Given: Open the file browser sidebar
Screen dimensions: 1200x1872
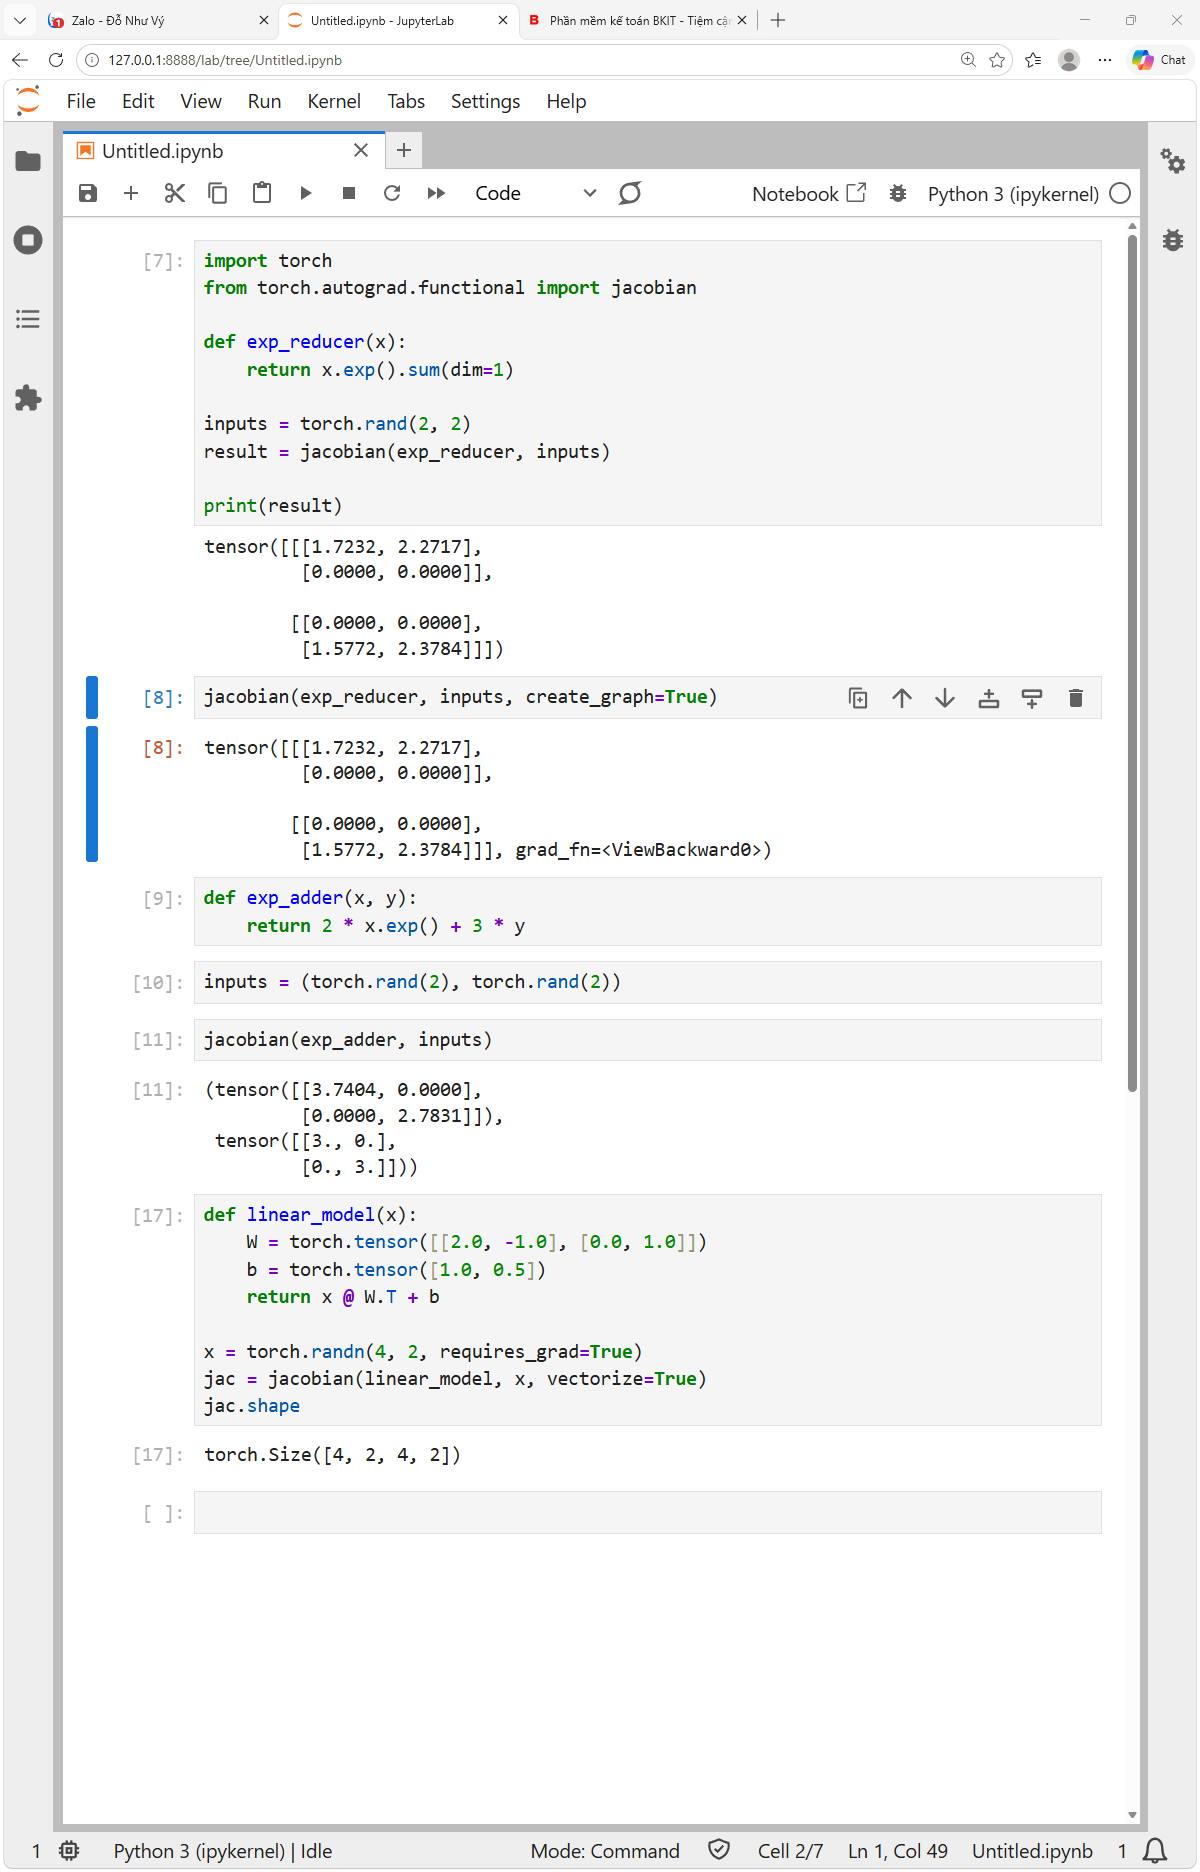Looking at the screenshot, I should pyautogui.click(x=28, y=161).
